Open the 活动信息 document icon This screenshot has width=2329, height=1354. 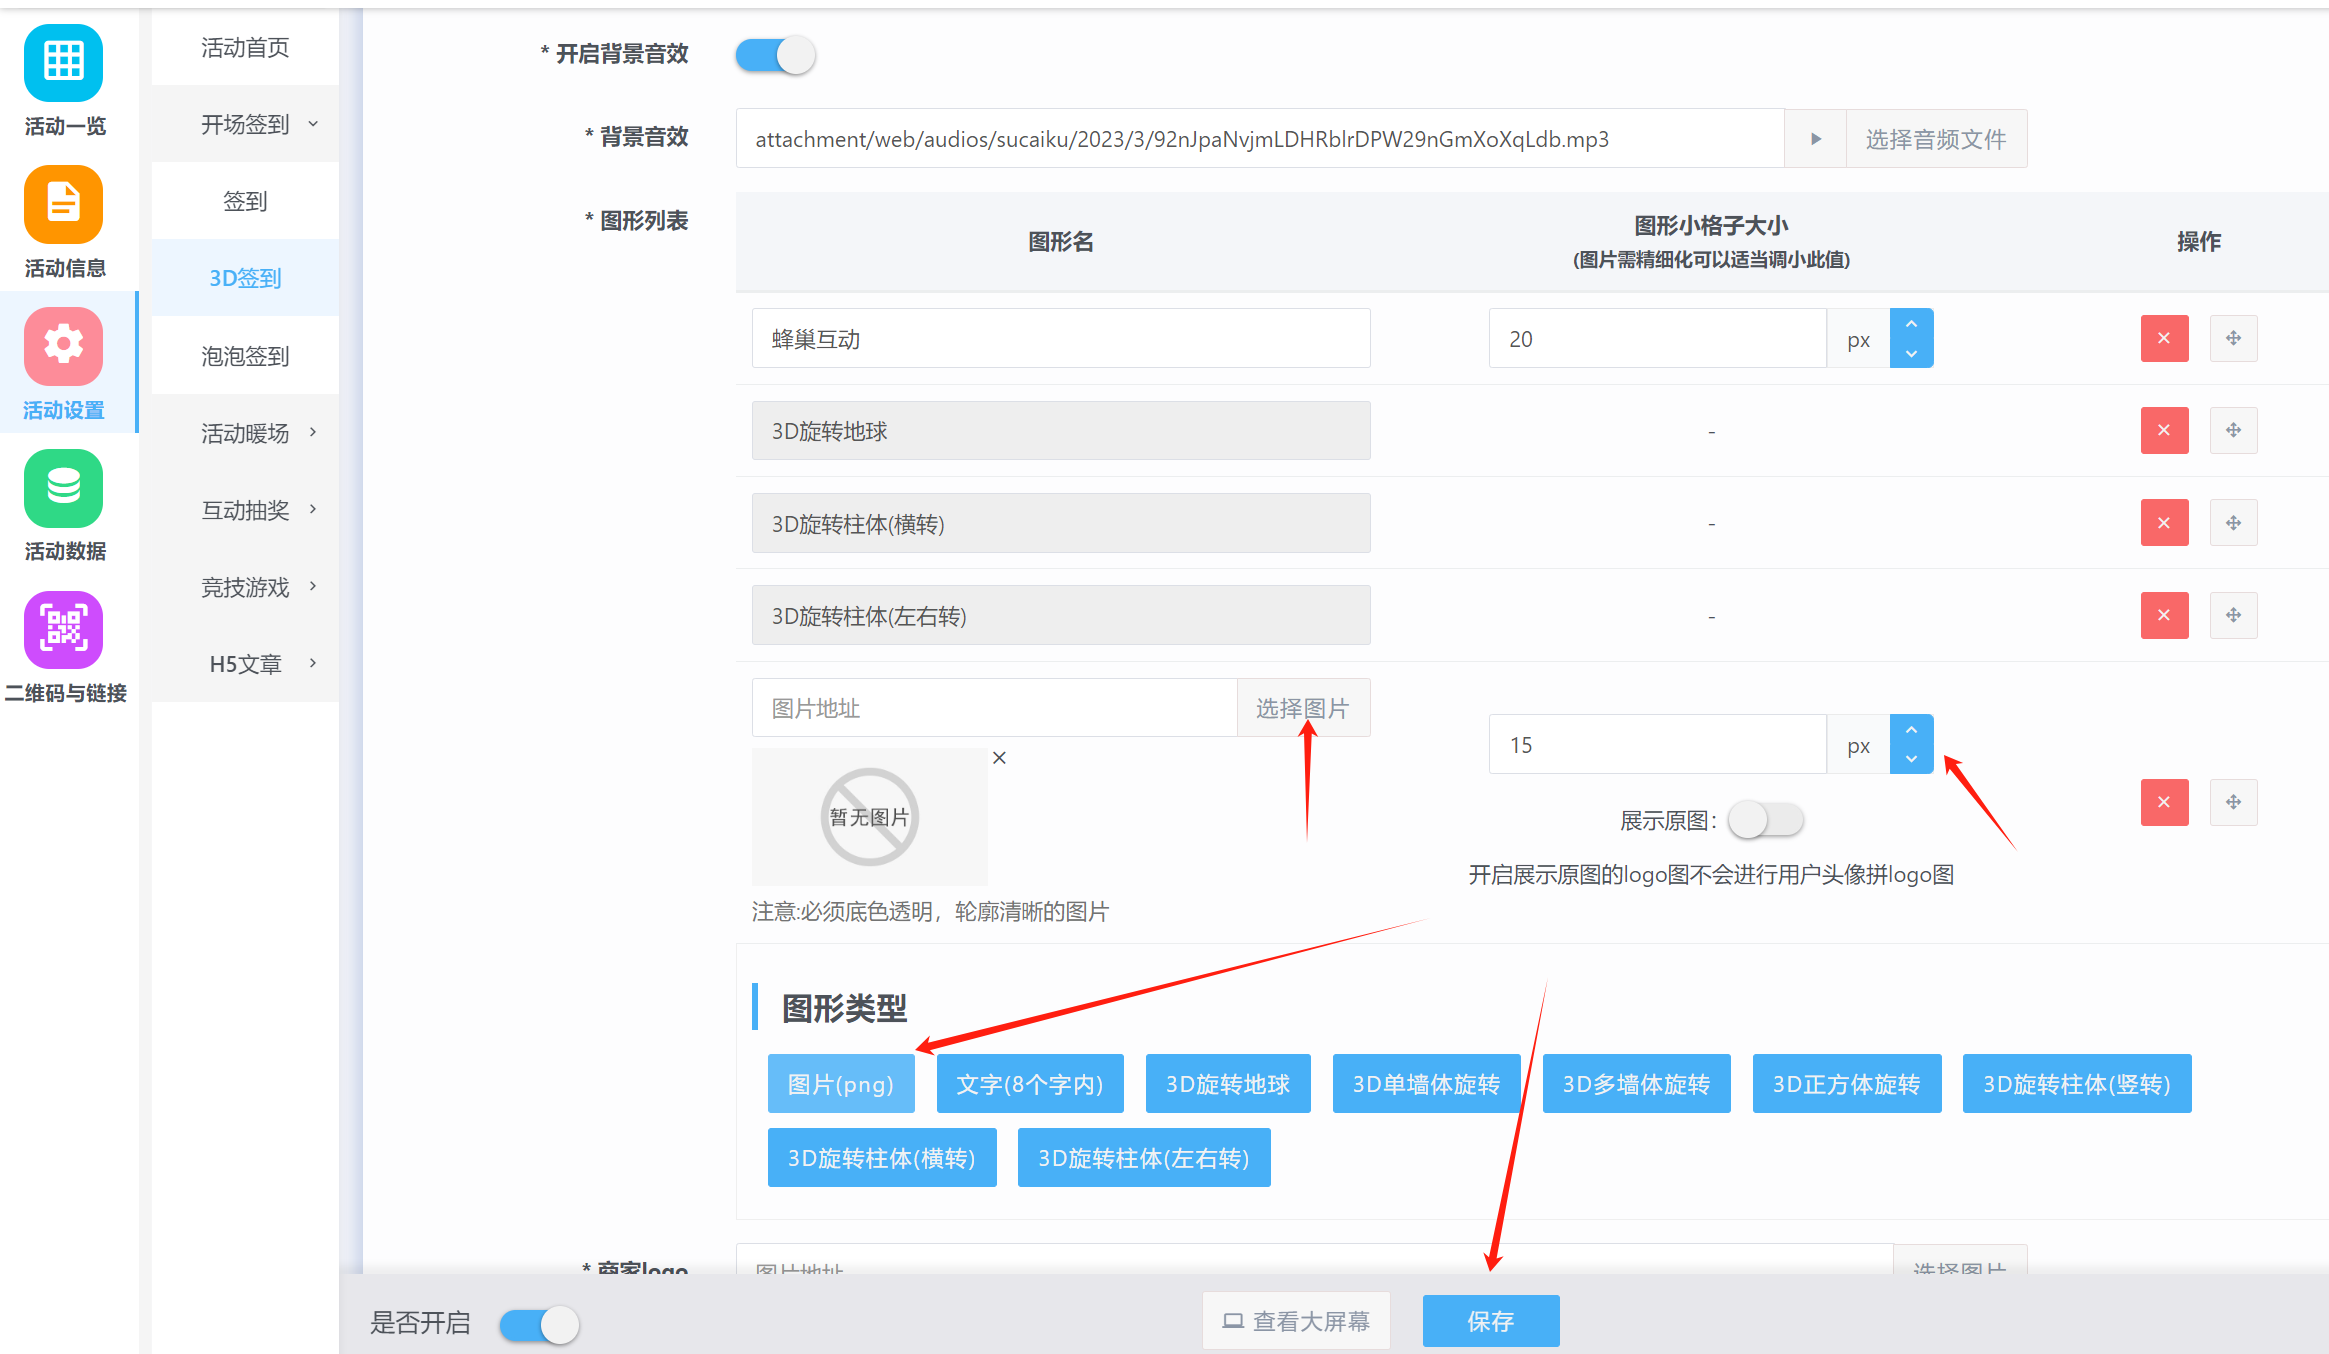click(x=64, y=205)
